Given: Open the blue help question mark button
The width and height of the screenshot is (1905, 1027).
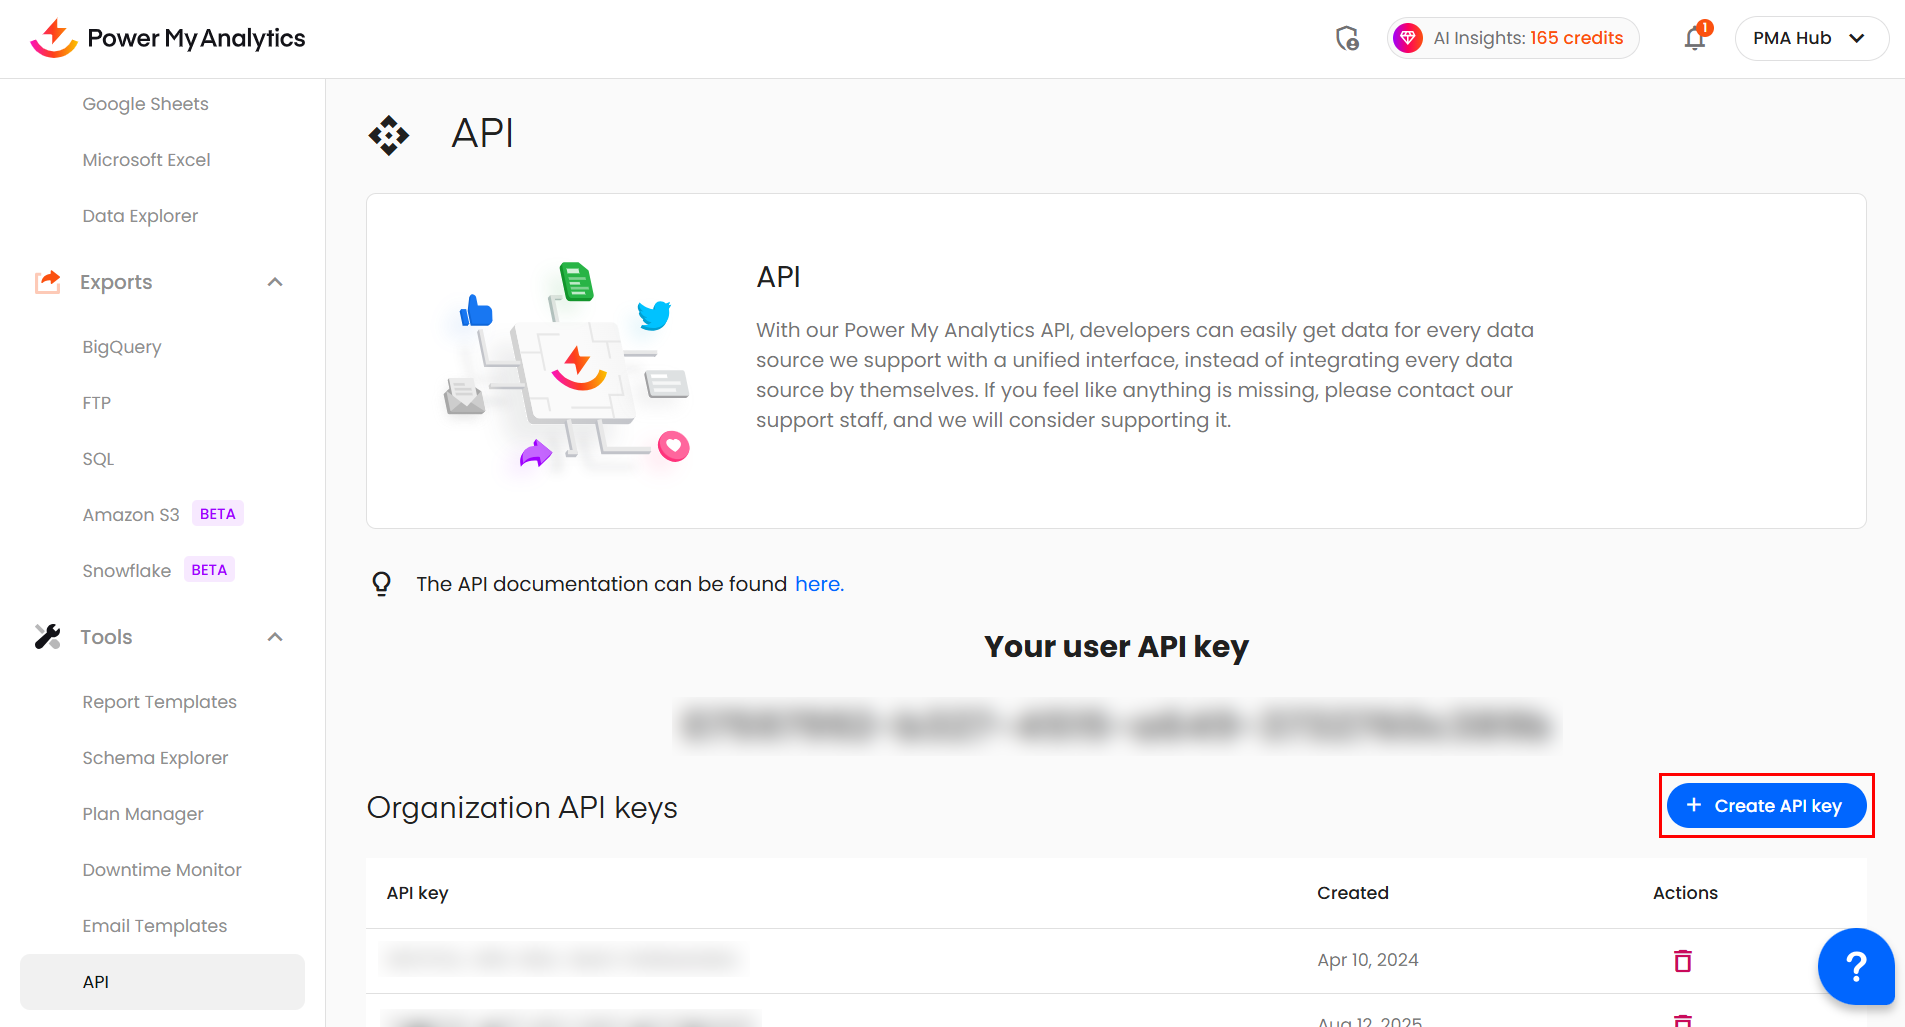Looking at the screenshot, I should coord(1855,966).
